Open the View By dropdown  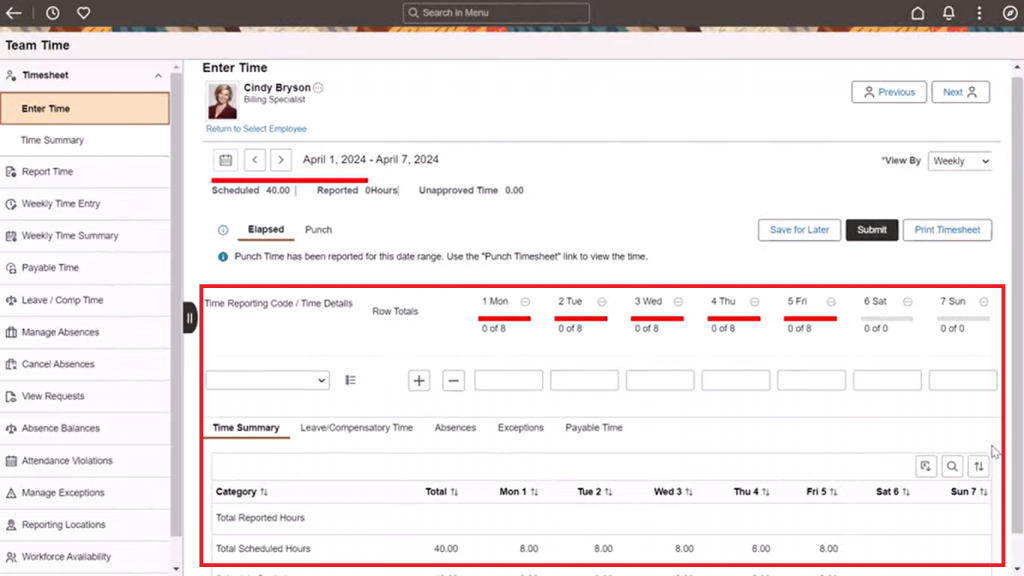click(x=959, y=160)
